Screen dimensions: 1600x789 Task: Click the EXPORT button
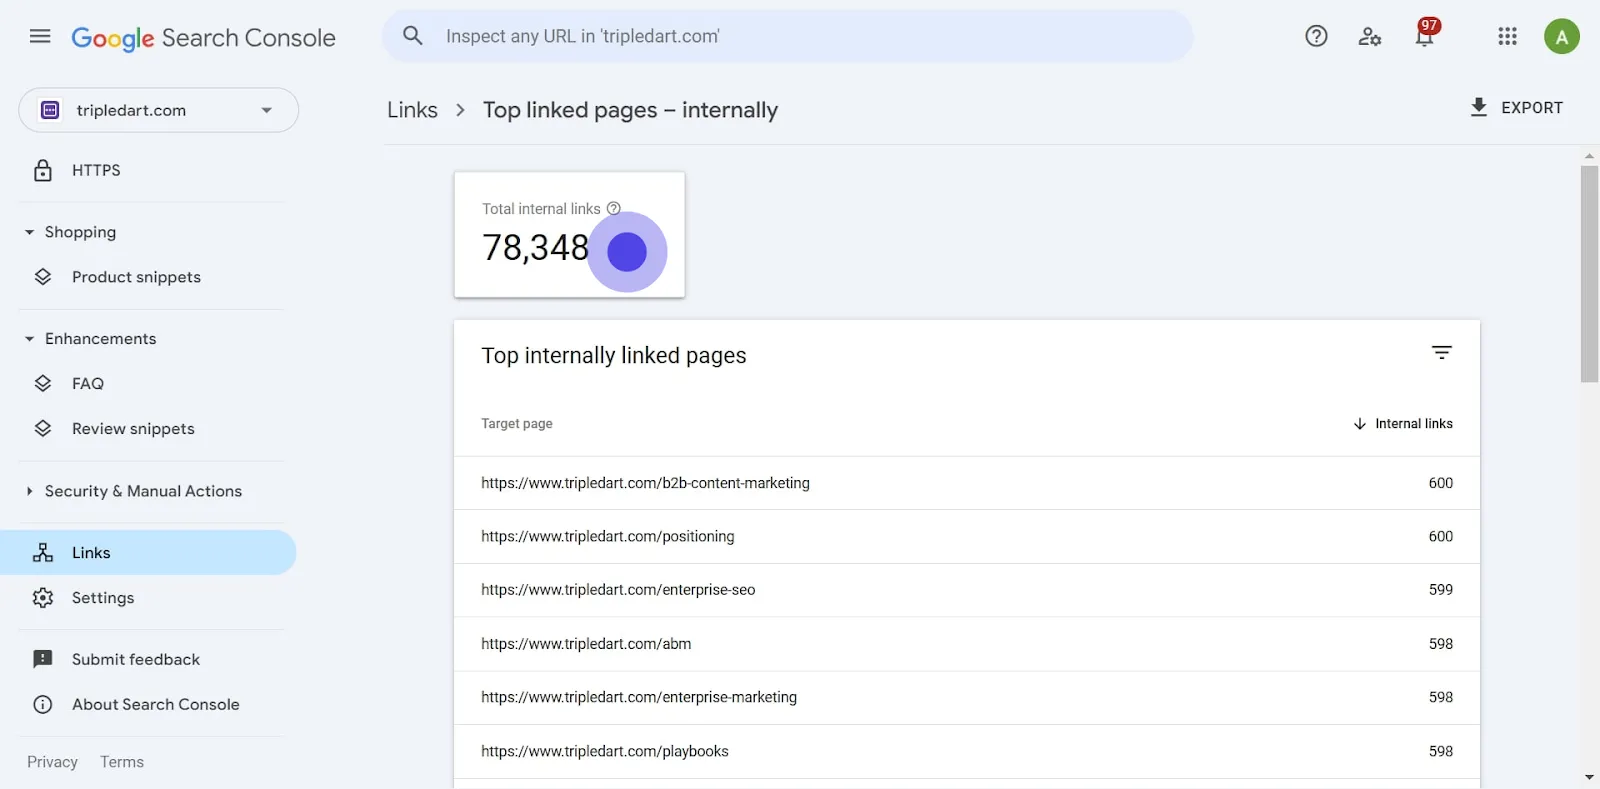[x=1515, y=108]
